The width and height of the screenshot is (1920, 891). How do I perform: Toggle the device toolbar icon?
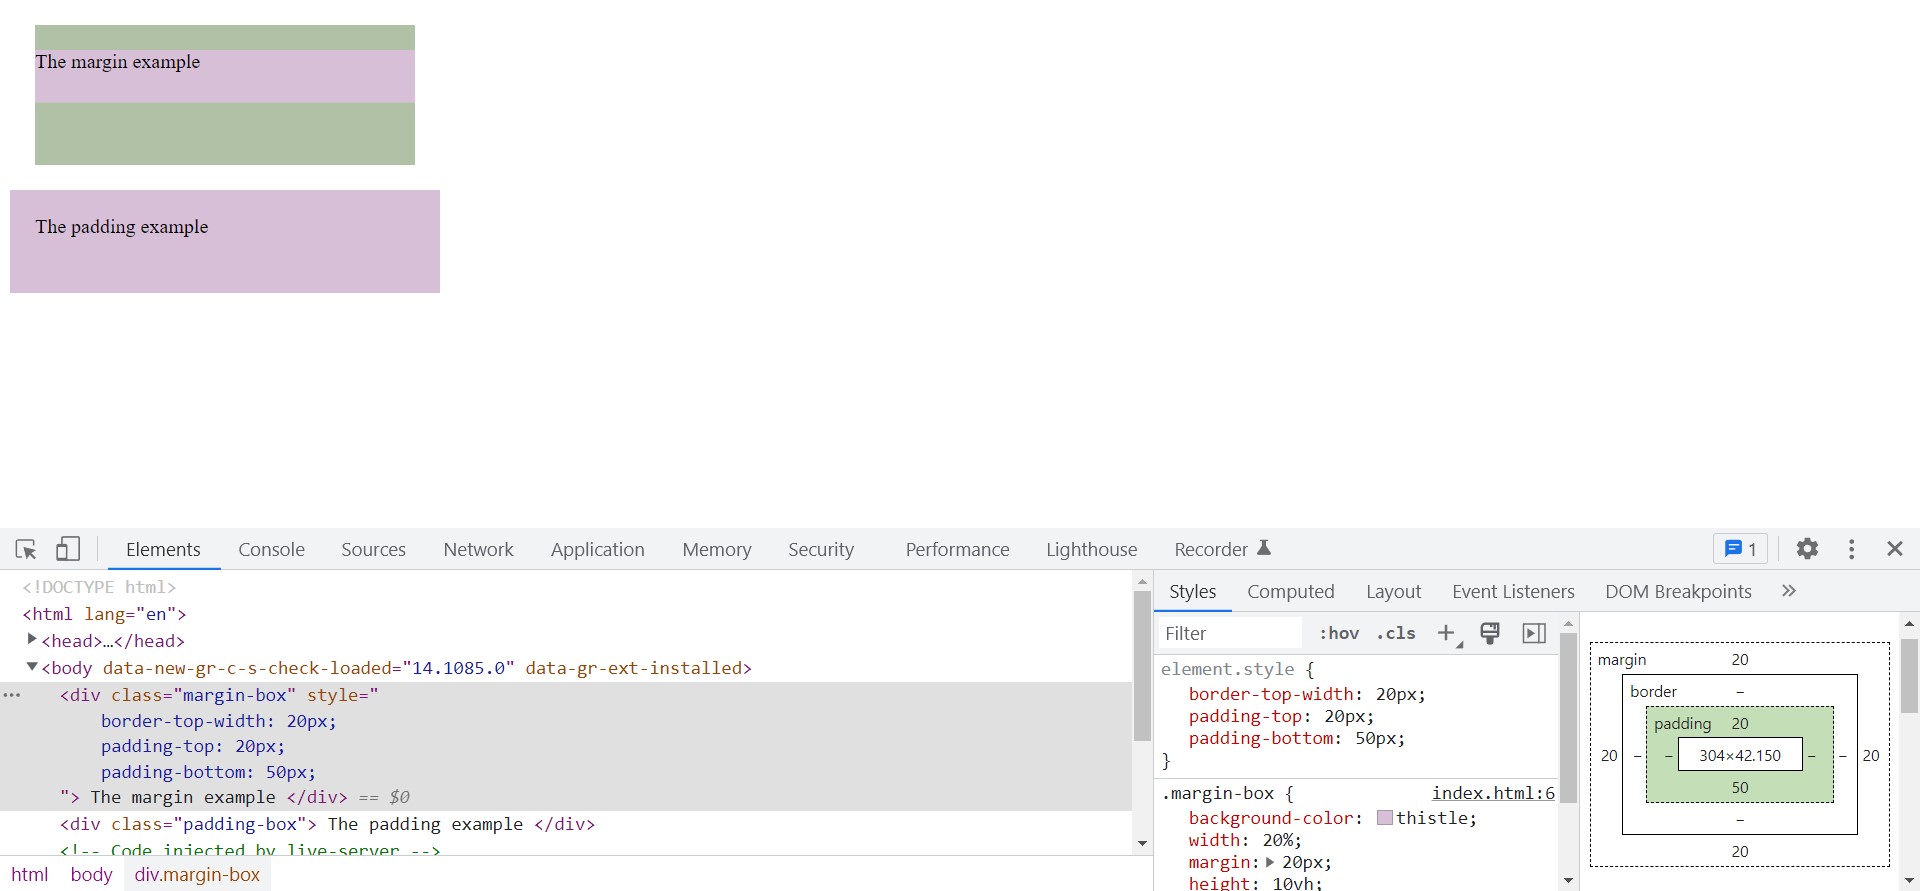click(67, 548)
